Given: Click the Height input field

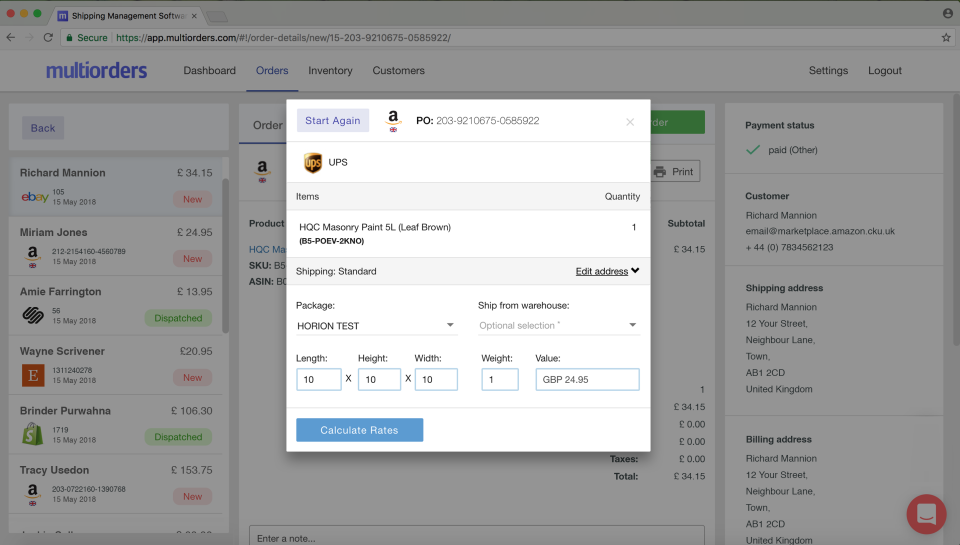Looking at the screenshot, I should 379,380.
